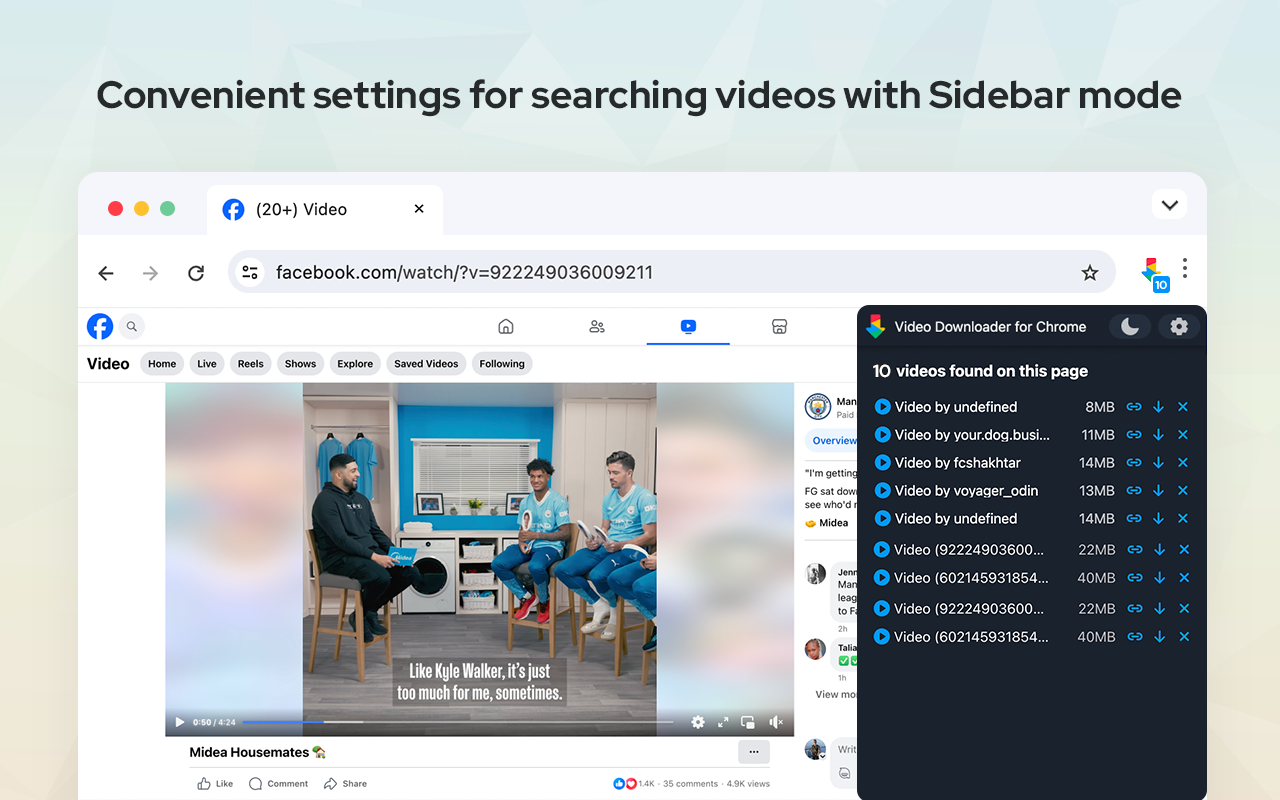The height and width of the screenshot is (800, 1280).
Task: Copy link of fcshakhtar video
Action: [1134, 463]
